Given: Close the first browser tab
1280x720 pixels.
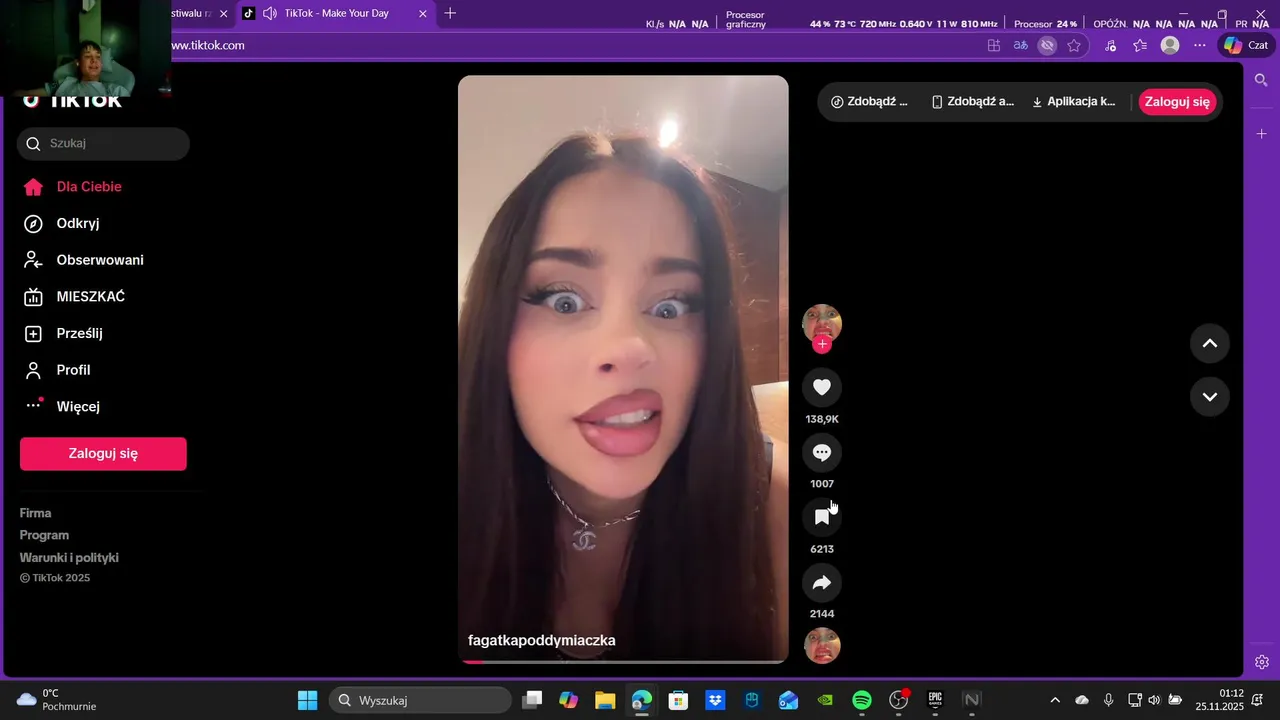Looking at the screenshot, I should point(223,13).
